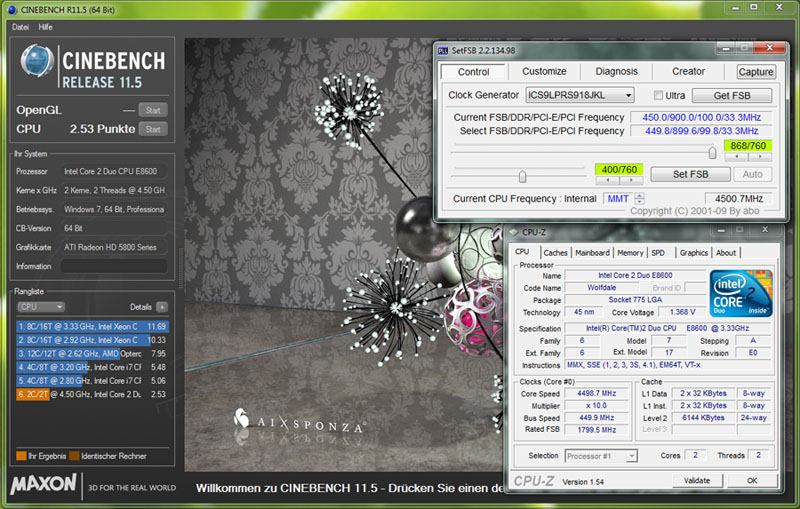This screenshot has height=509, width=800.
Task: Open the Caches tab in CPU-Z
Action: (555, 252)
